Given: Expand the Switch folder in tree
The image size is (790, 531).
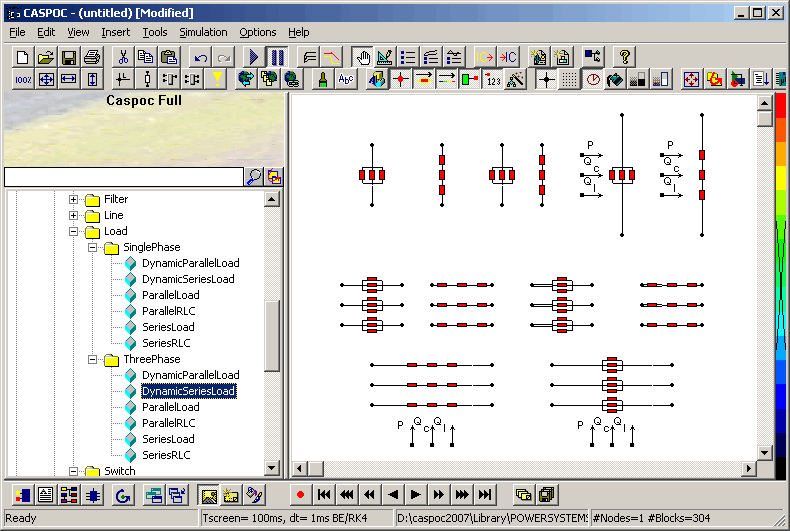Looking at the screenshot, I should [x=73, y=471].
